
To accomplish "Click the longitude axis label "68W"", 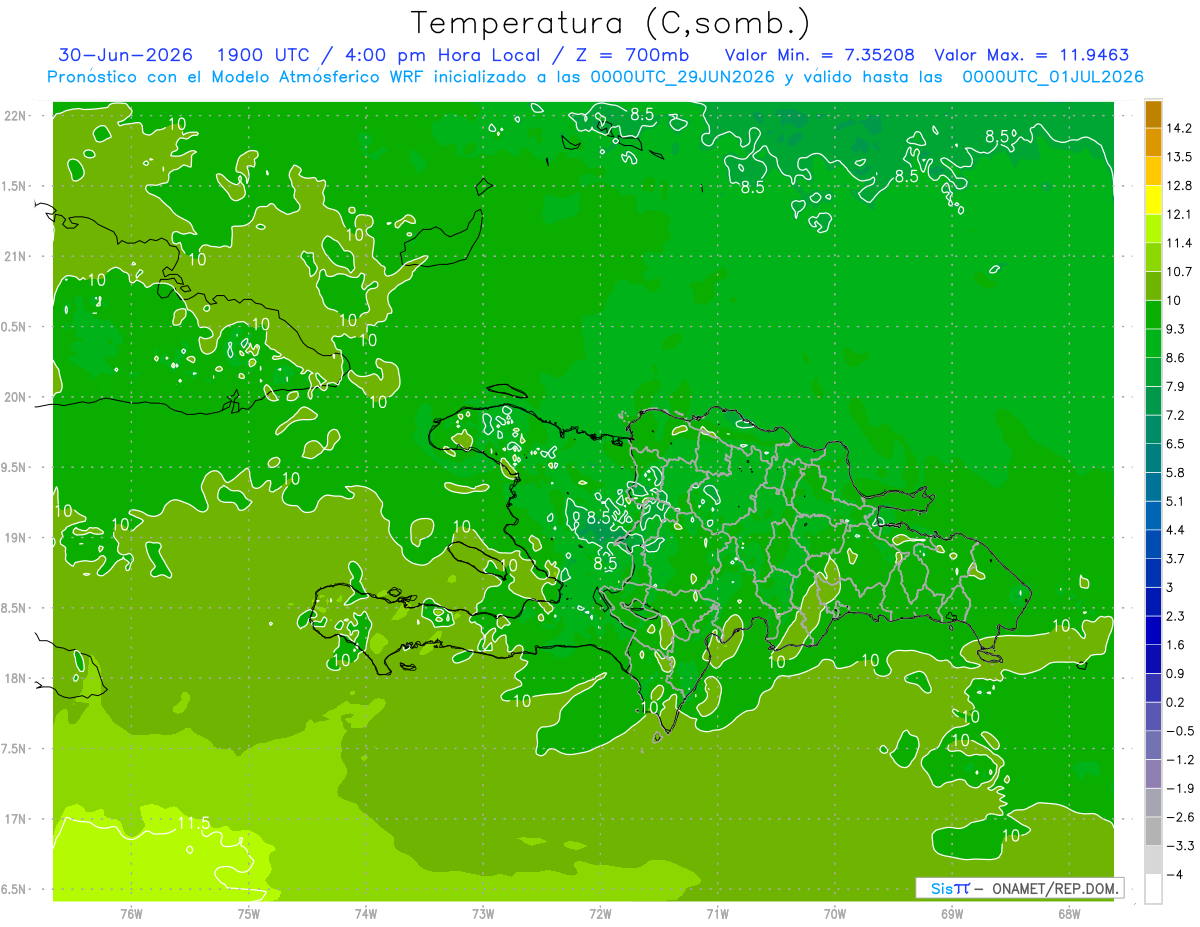I will (1069, 915).
